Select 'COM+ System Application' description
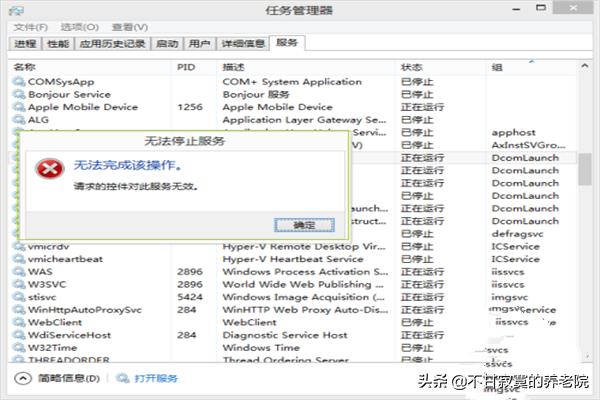 pos(292,82)
